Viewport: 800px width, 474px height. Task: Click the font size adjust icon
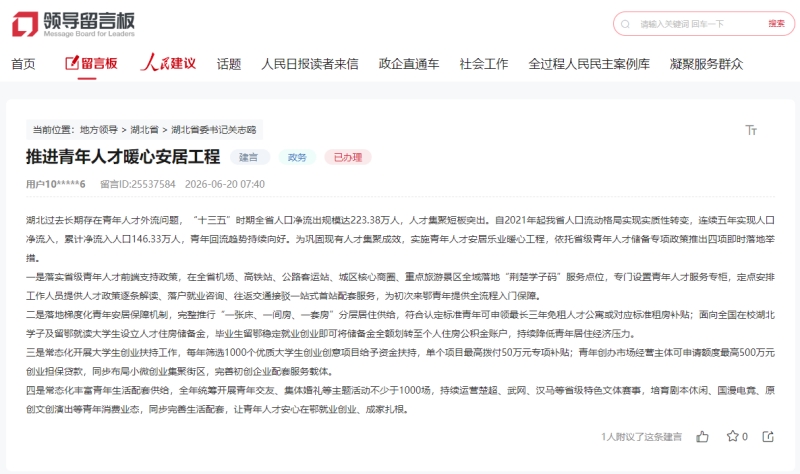coord(751,130)
